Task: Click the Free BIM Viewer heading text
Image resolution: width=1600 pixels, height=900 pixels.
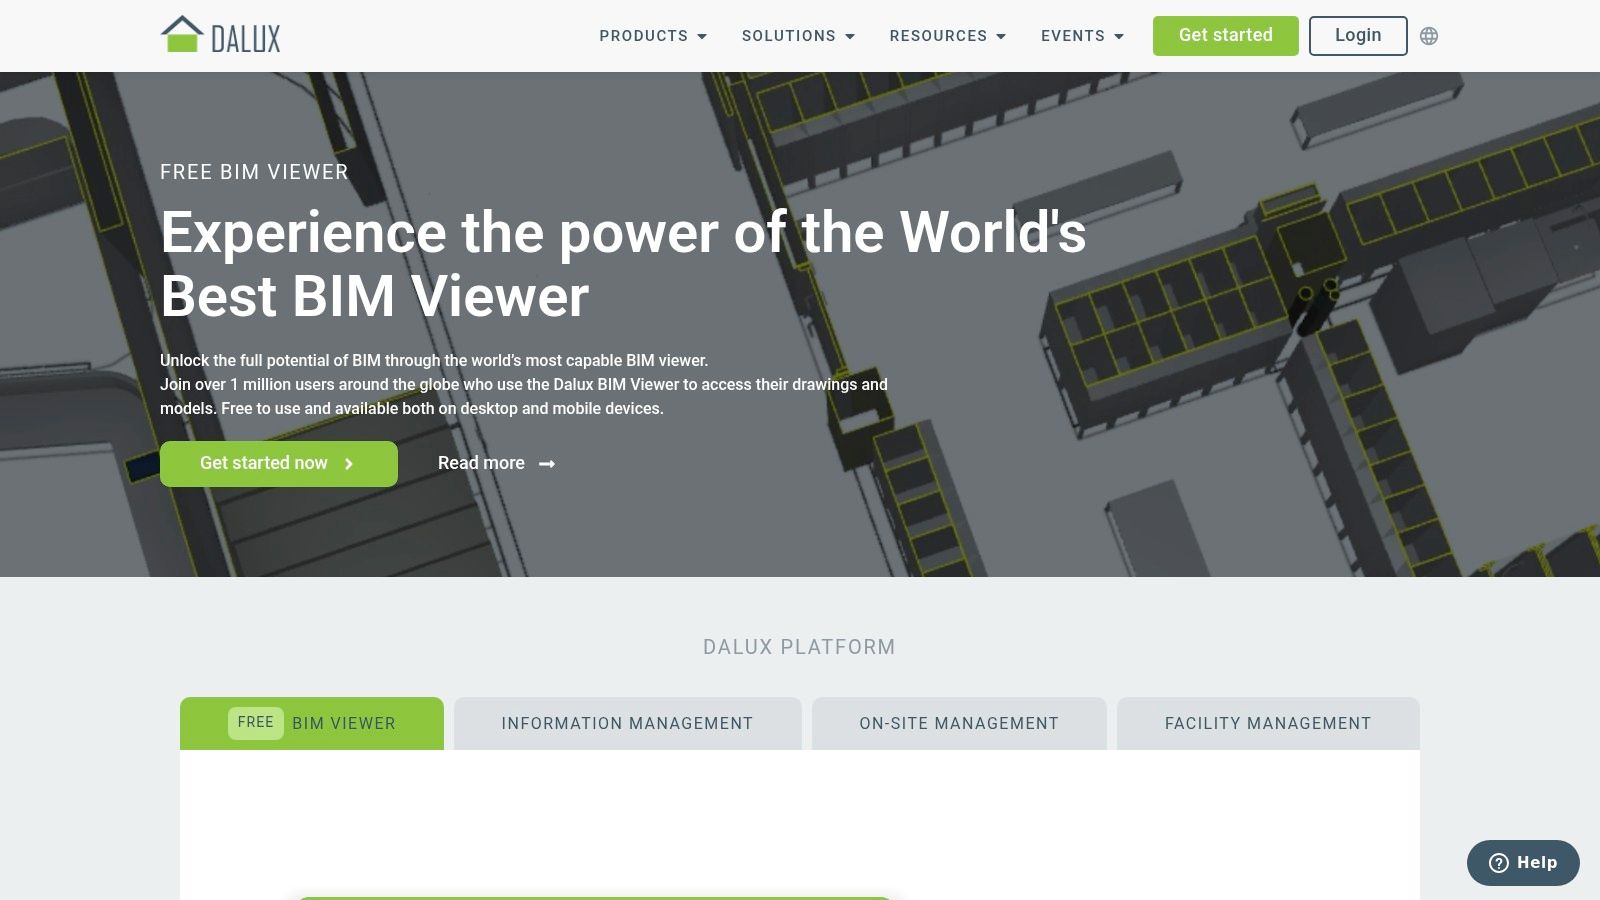Action: coord(254,172)
